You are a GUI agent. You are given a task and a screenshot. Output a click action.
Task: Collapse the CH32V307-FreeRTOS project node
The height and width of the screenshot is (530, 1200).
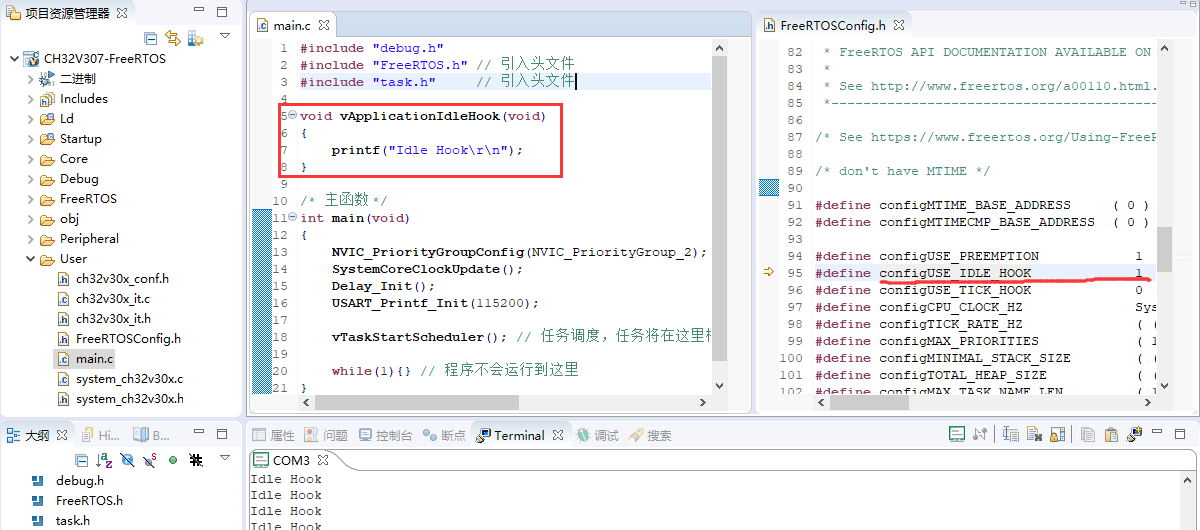[14, 58]
